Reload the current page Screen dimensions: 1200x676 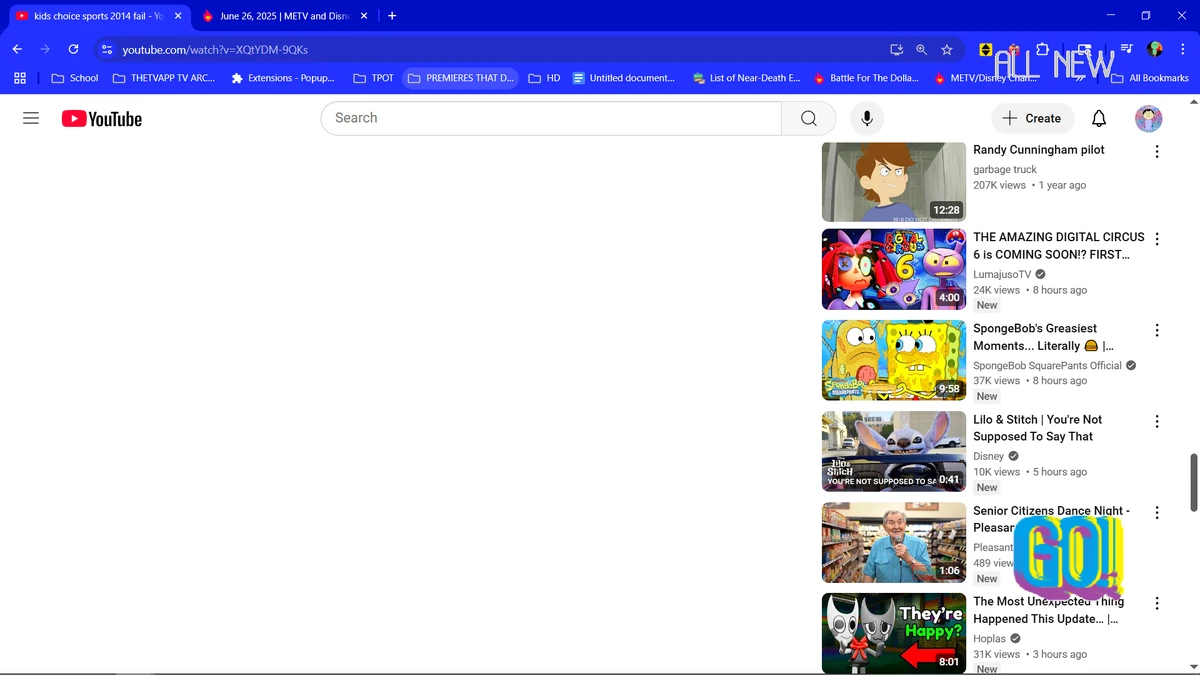[72, 49]
